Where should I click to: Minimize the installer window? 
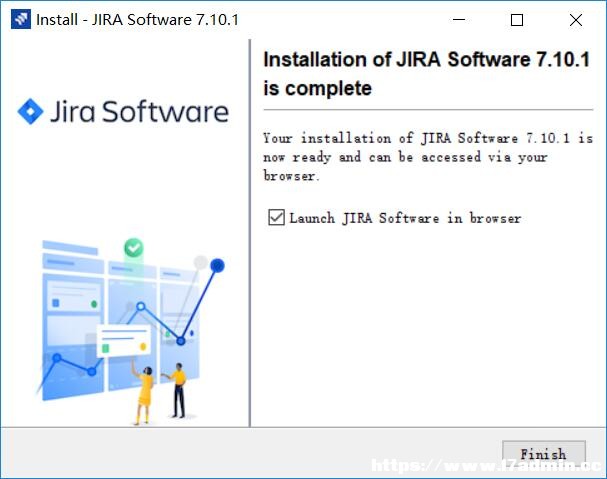click(x=459, y=19)
